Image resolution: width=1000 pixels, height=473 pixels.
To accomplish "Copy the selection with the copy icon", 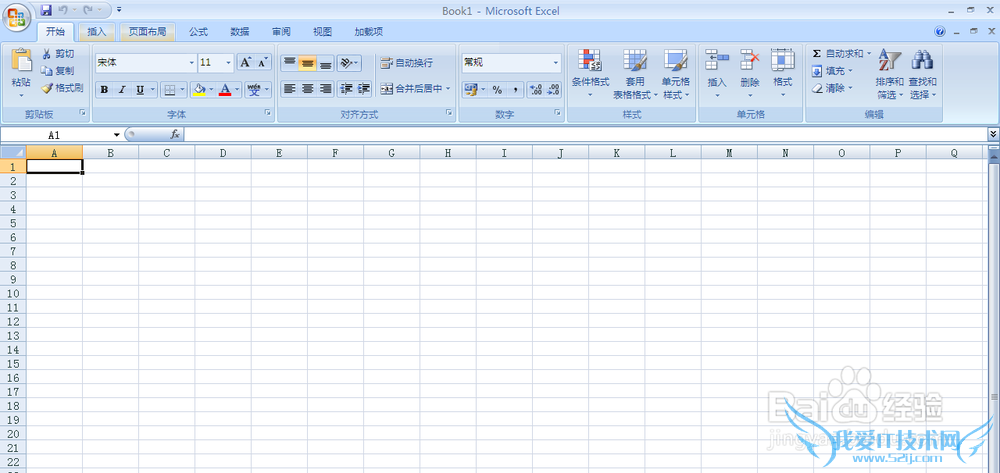I will (x=47, y=71).
